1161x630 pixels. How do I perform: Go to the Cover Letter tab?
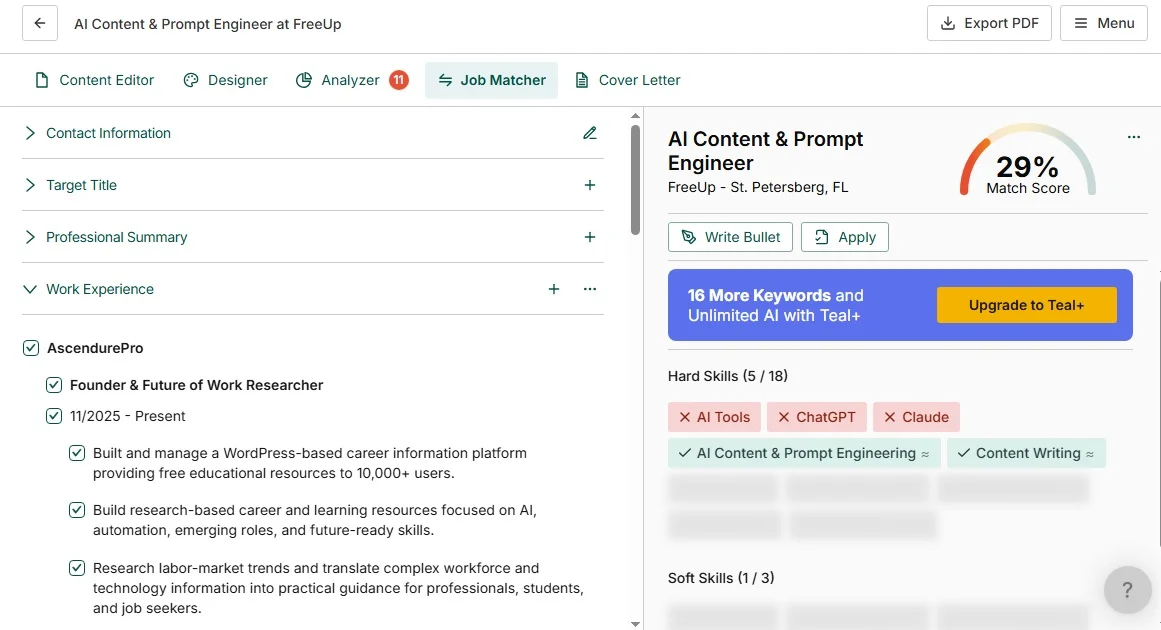click(x=628, y=80)
